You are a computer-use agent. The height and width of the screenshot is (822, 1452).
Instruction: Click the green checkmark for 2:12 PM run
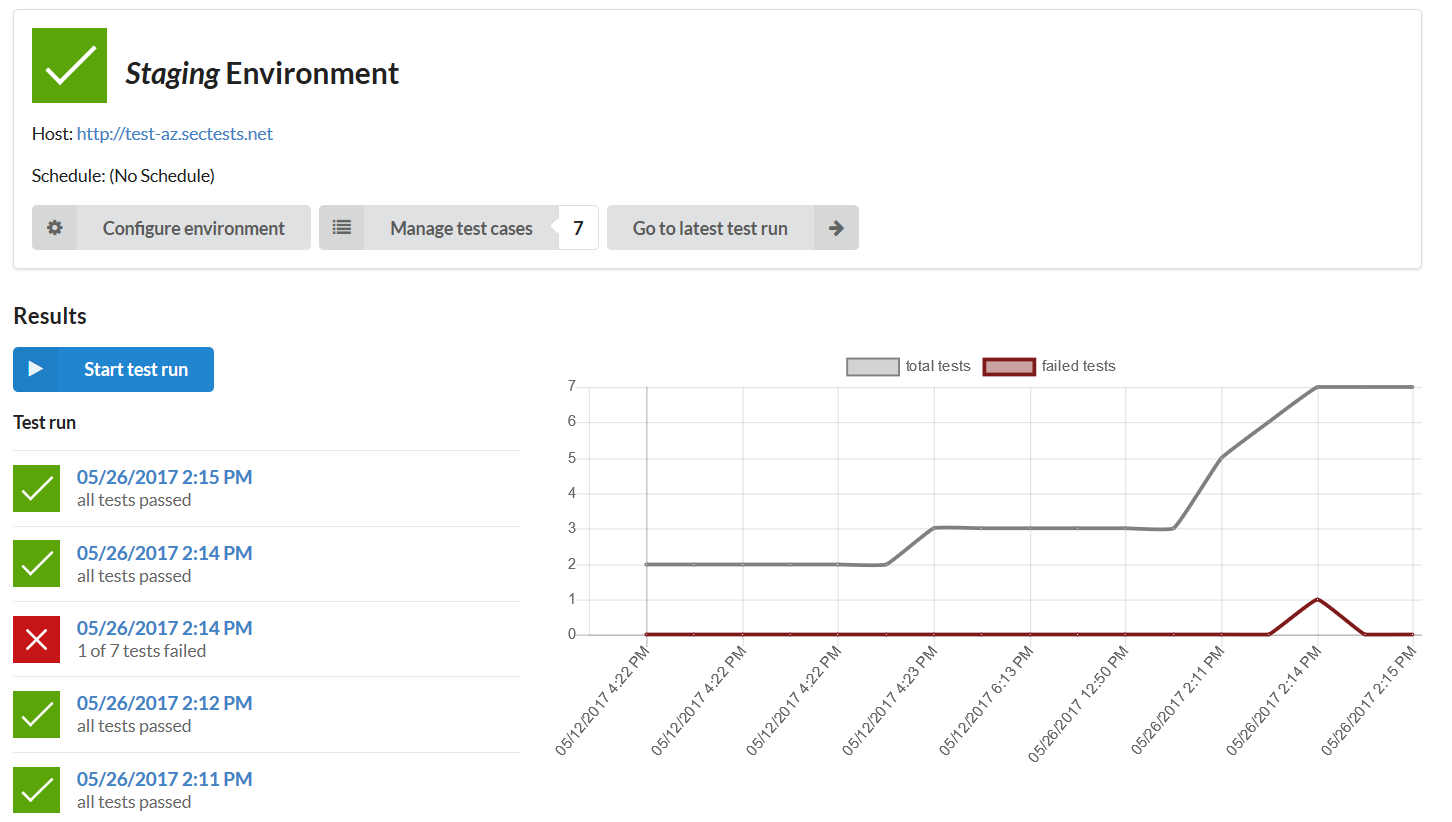(37, 714)
